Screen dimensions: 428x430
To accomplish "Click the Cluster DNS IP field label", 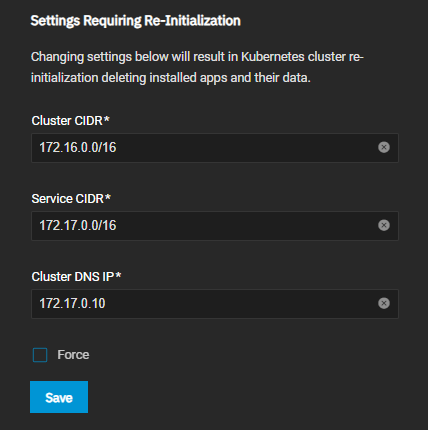I will pyautogui.click(x=73, y=277).
